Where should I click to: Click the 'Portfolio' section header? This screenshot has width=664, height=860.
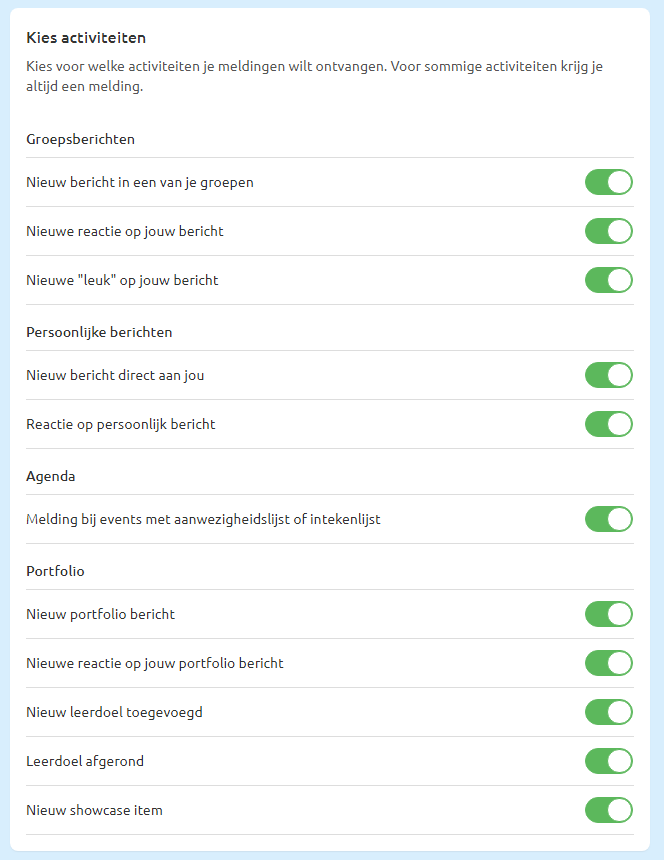tap(55, 571)
